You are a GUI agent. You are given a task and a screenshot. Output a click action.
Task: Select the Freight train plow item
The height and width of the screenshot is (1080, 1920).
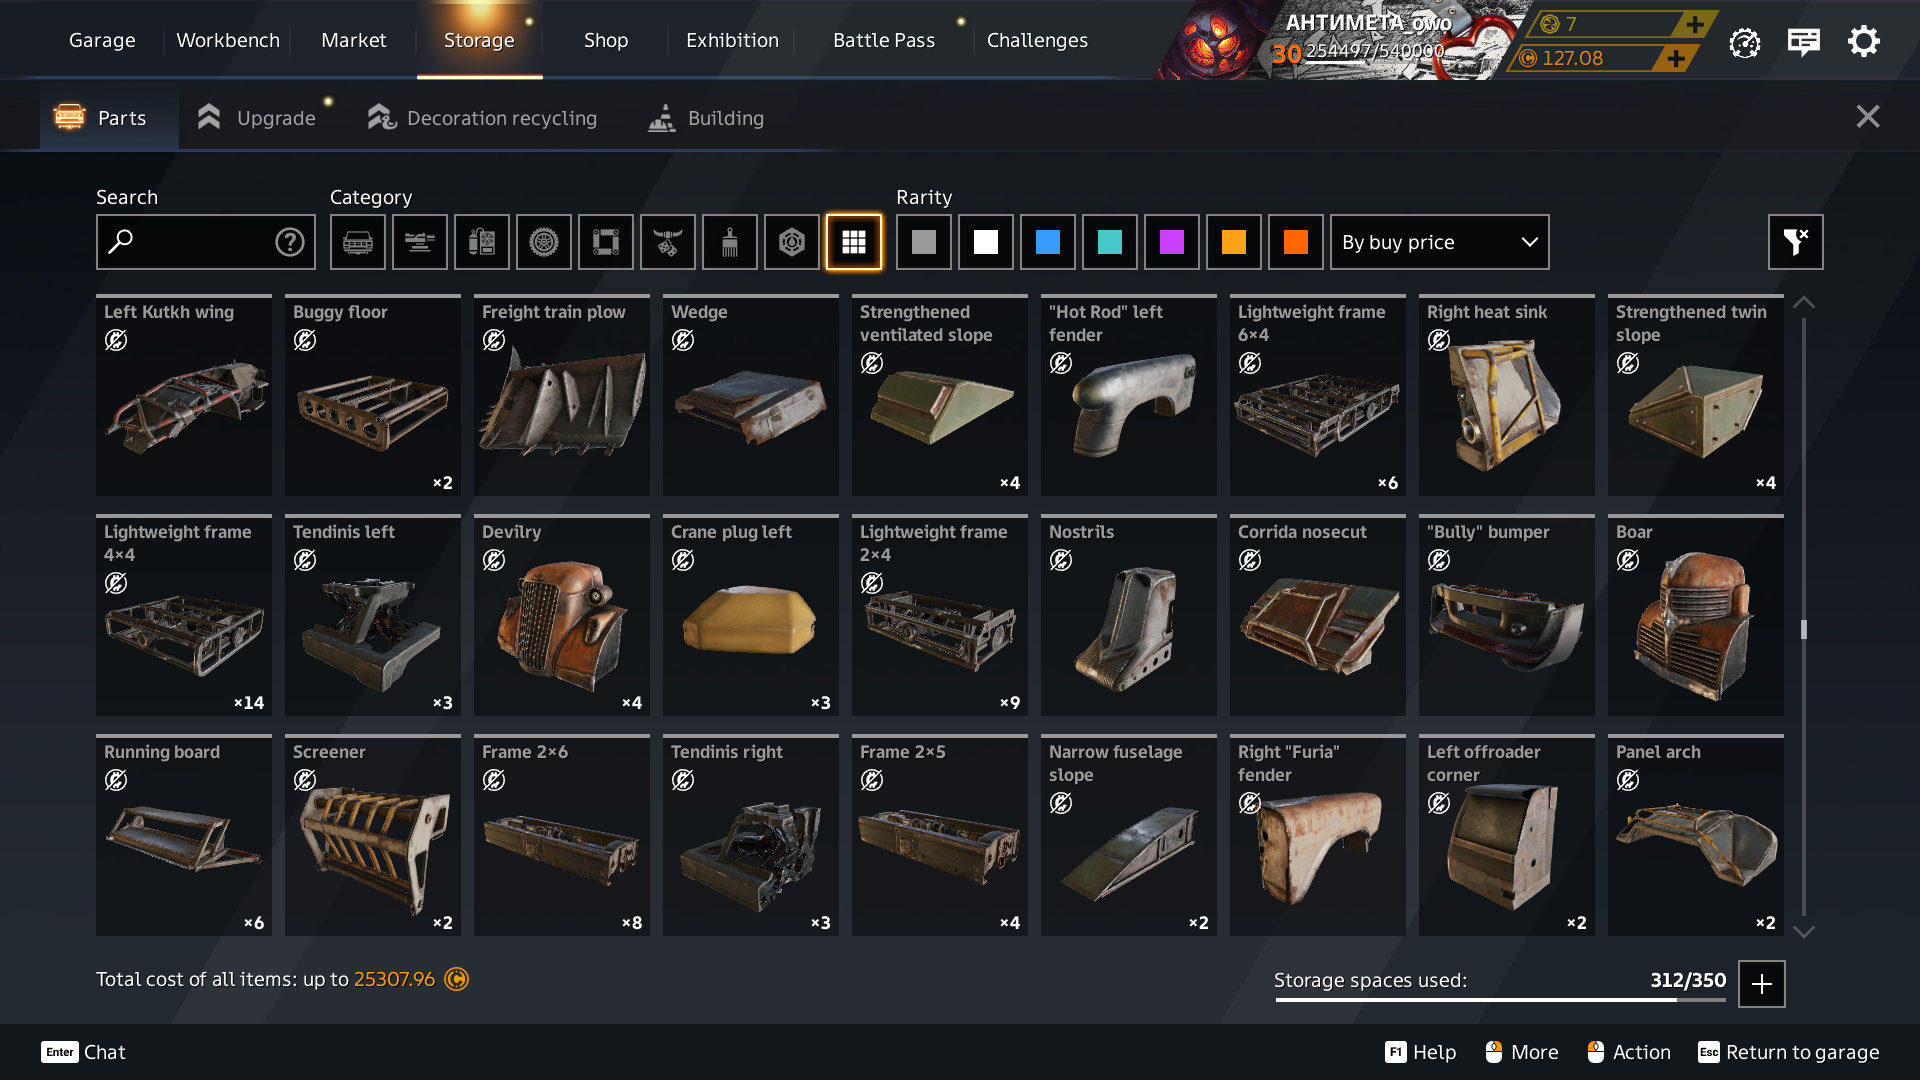pos(562,396)
